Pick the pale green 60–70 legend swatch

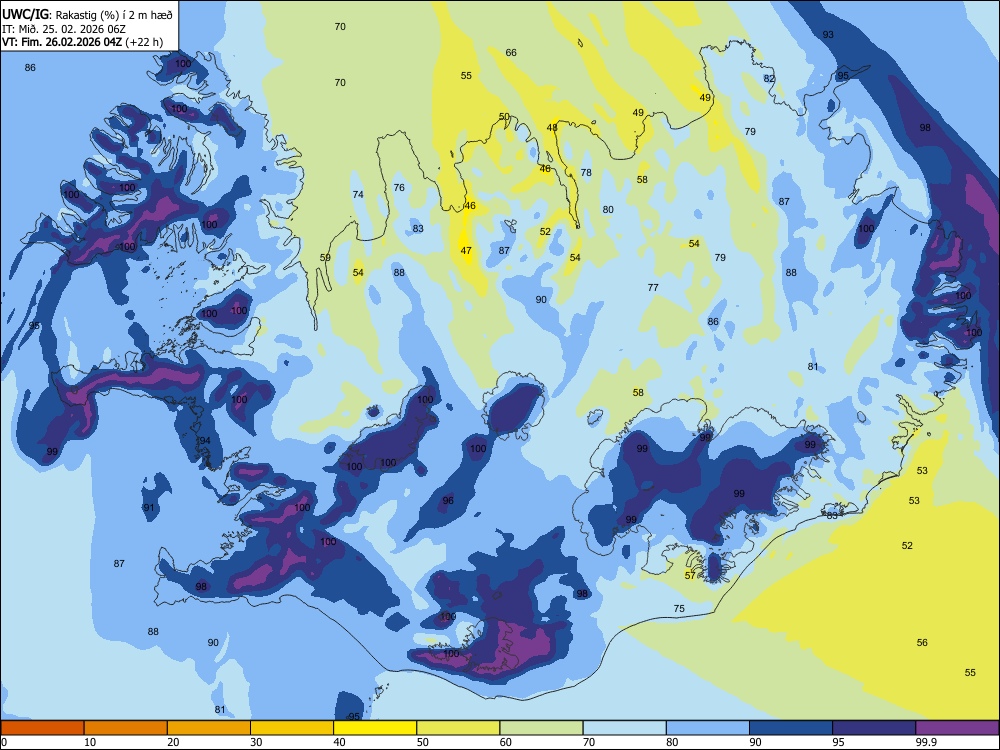point(541,728)
